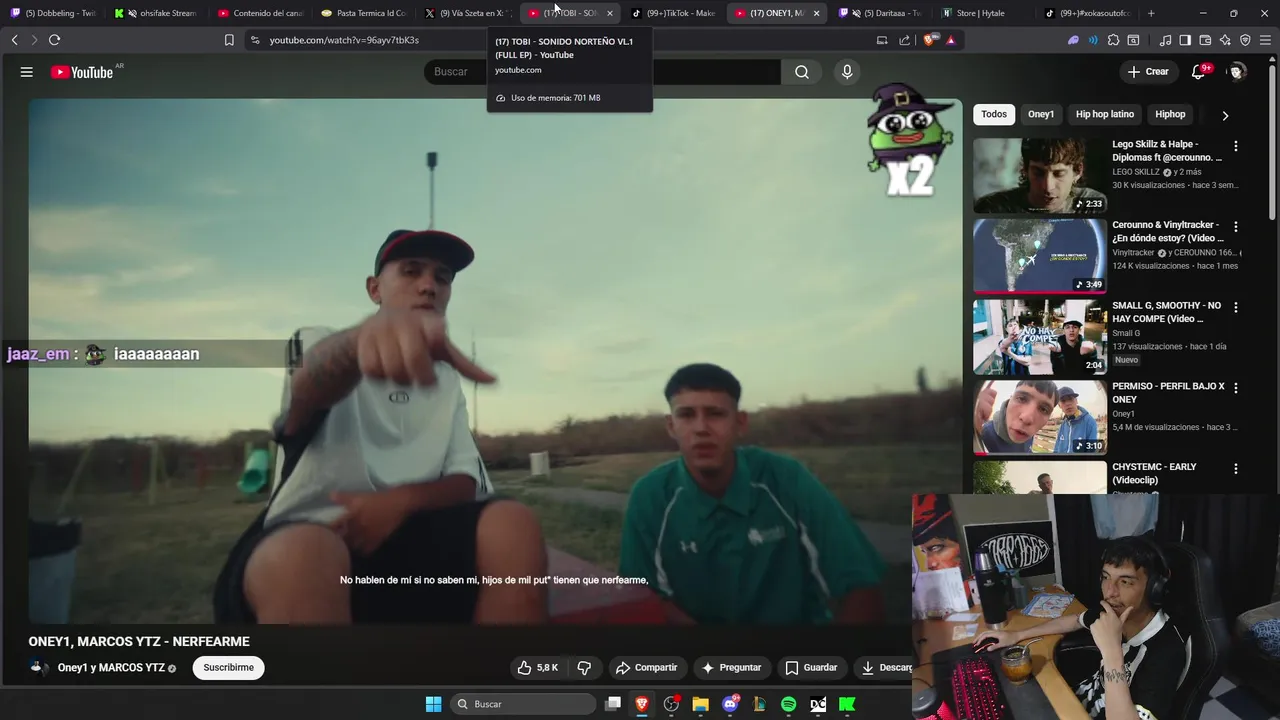Open Spotify from the taskbar
1280x720 pixels.
coord(788,704)
